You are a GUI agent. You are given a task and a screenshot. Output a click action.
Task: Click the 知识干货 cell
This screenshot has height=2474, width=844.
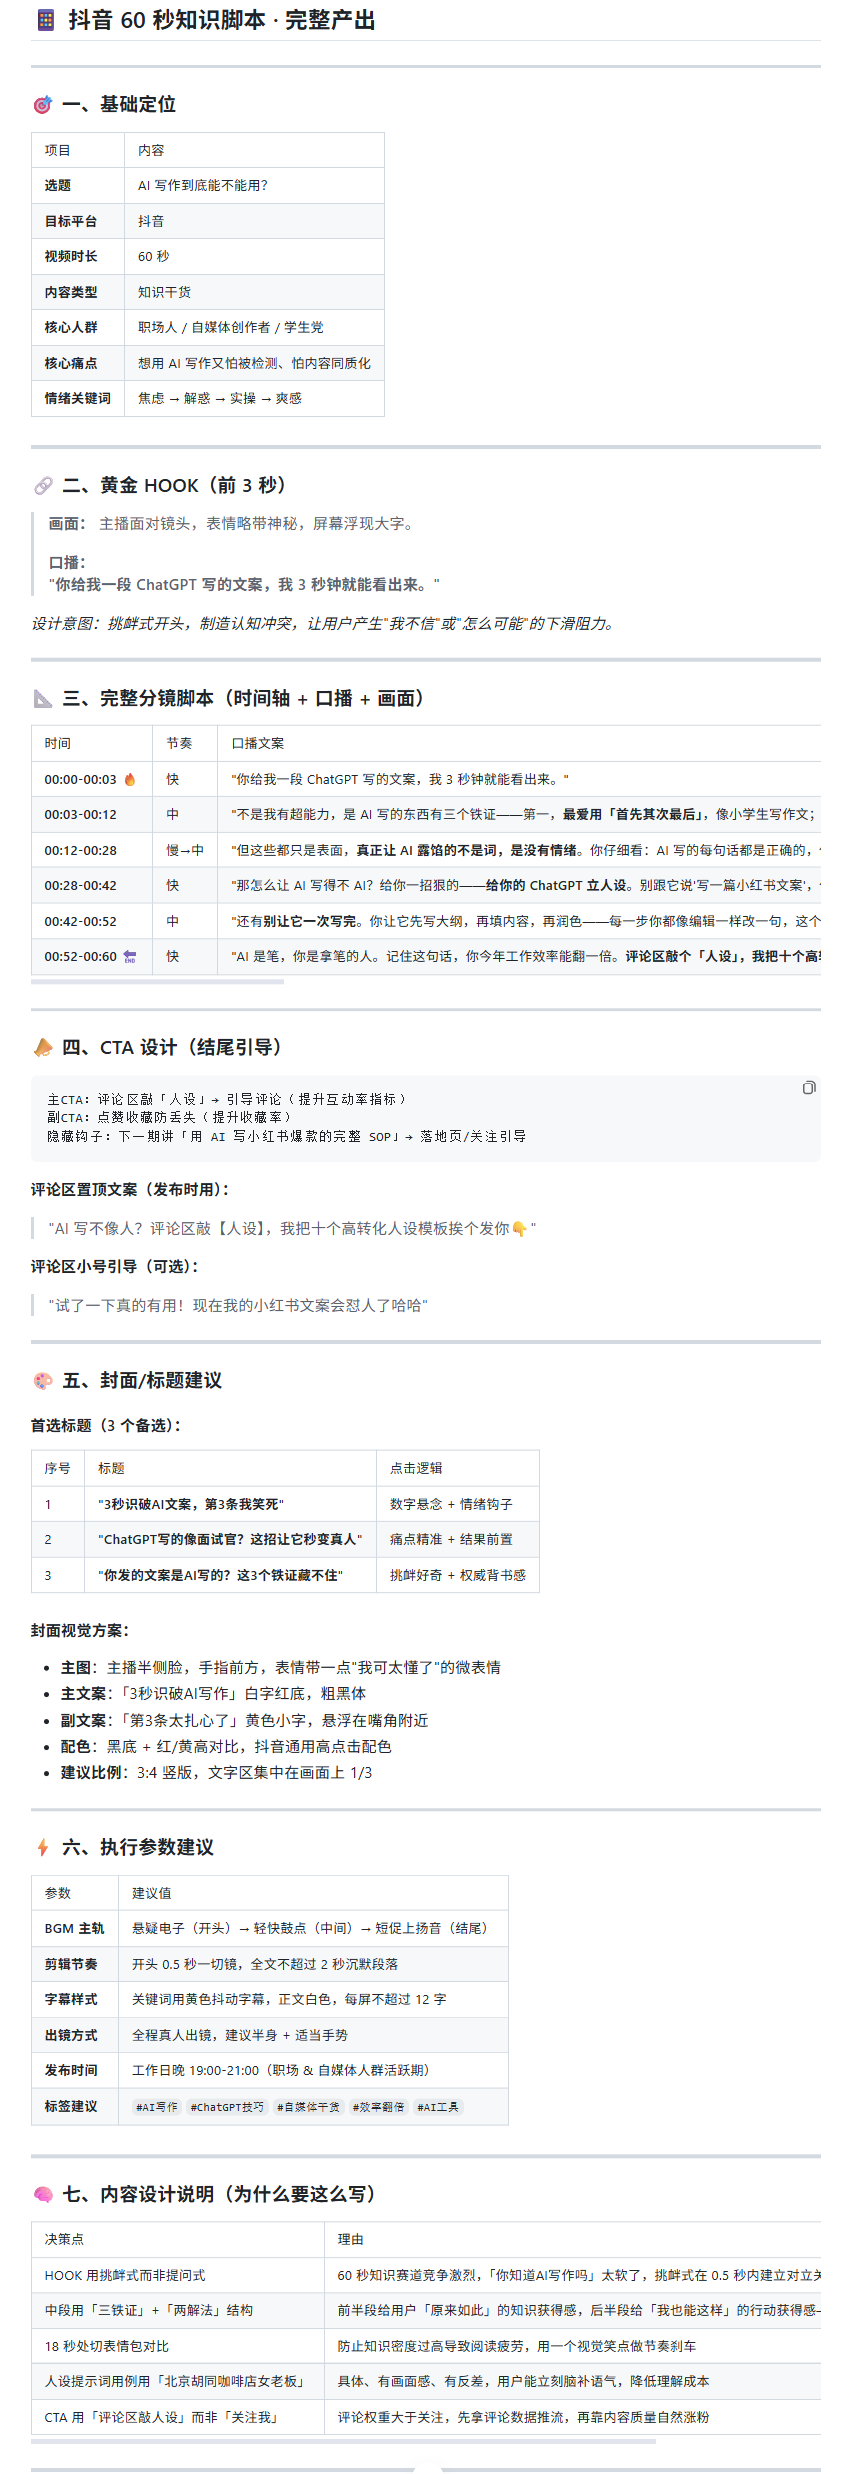[x=254, y=292]
